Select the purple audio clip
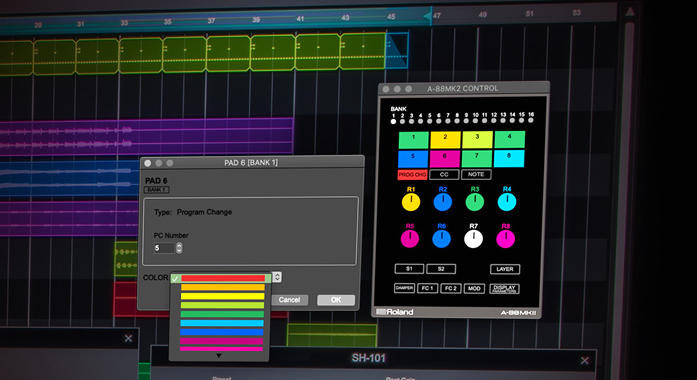 point(147,136)
